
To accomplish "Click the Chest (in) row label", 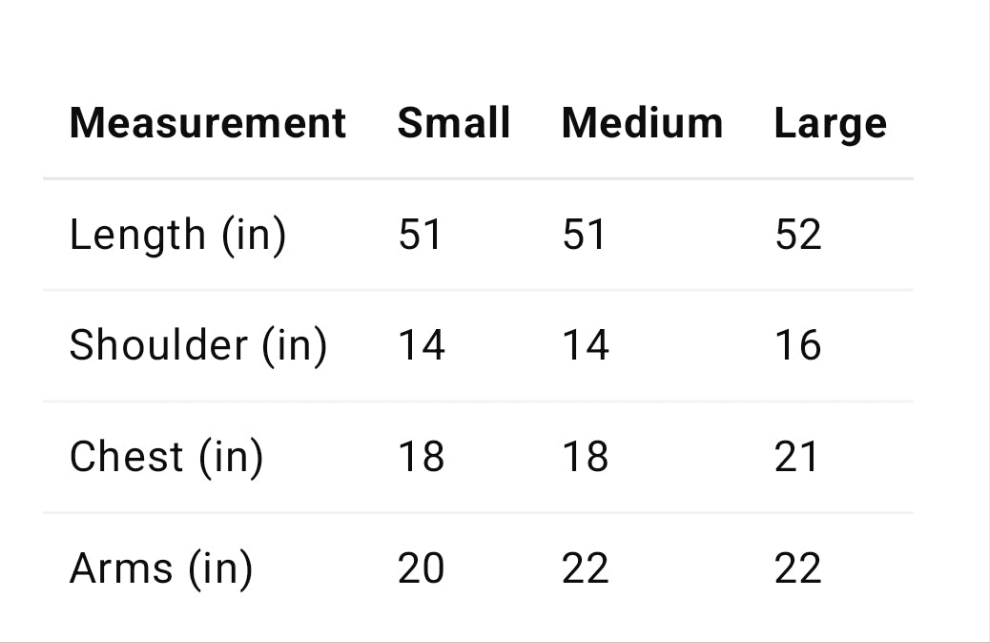I will [x=166, y=457].
